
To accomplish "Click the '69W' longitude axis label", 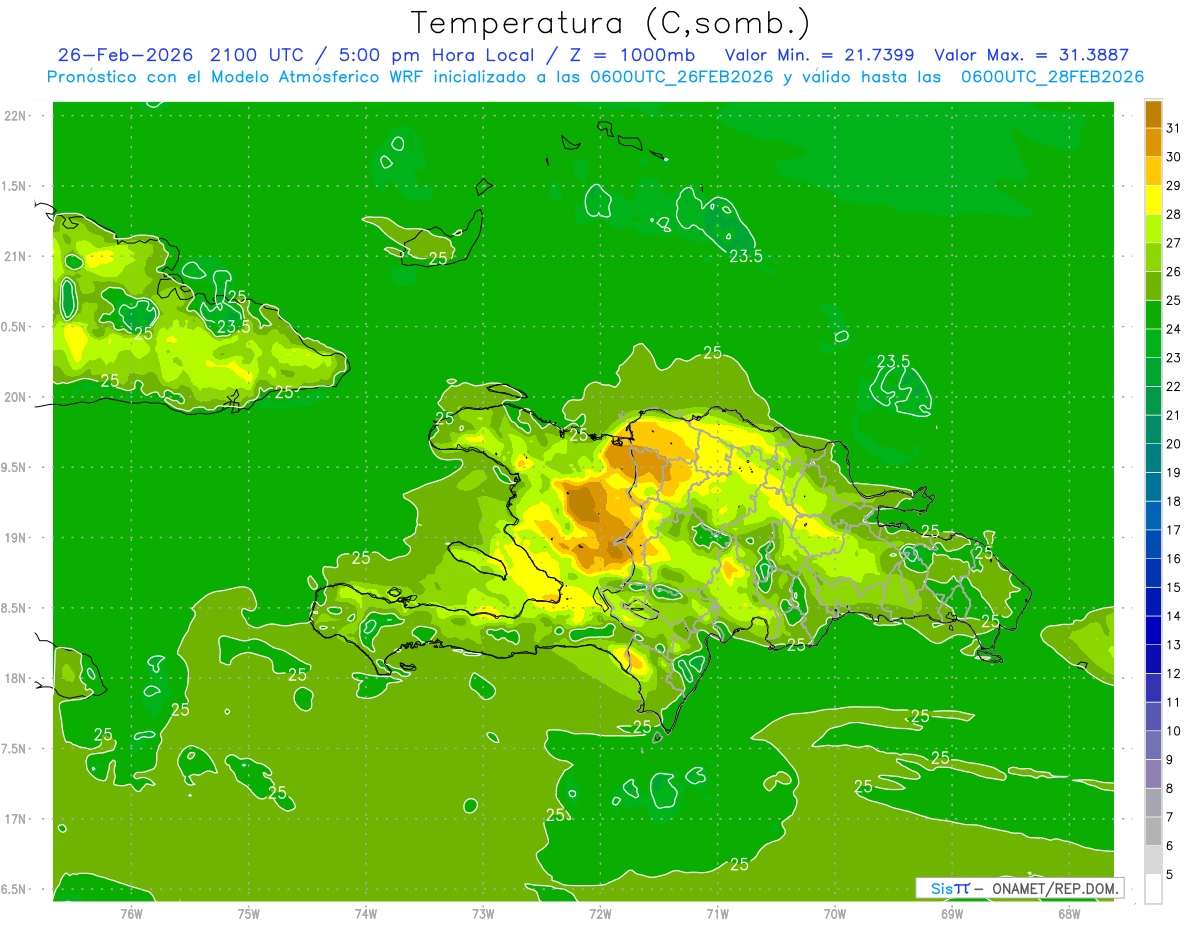I will 952,913.
